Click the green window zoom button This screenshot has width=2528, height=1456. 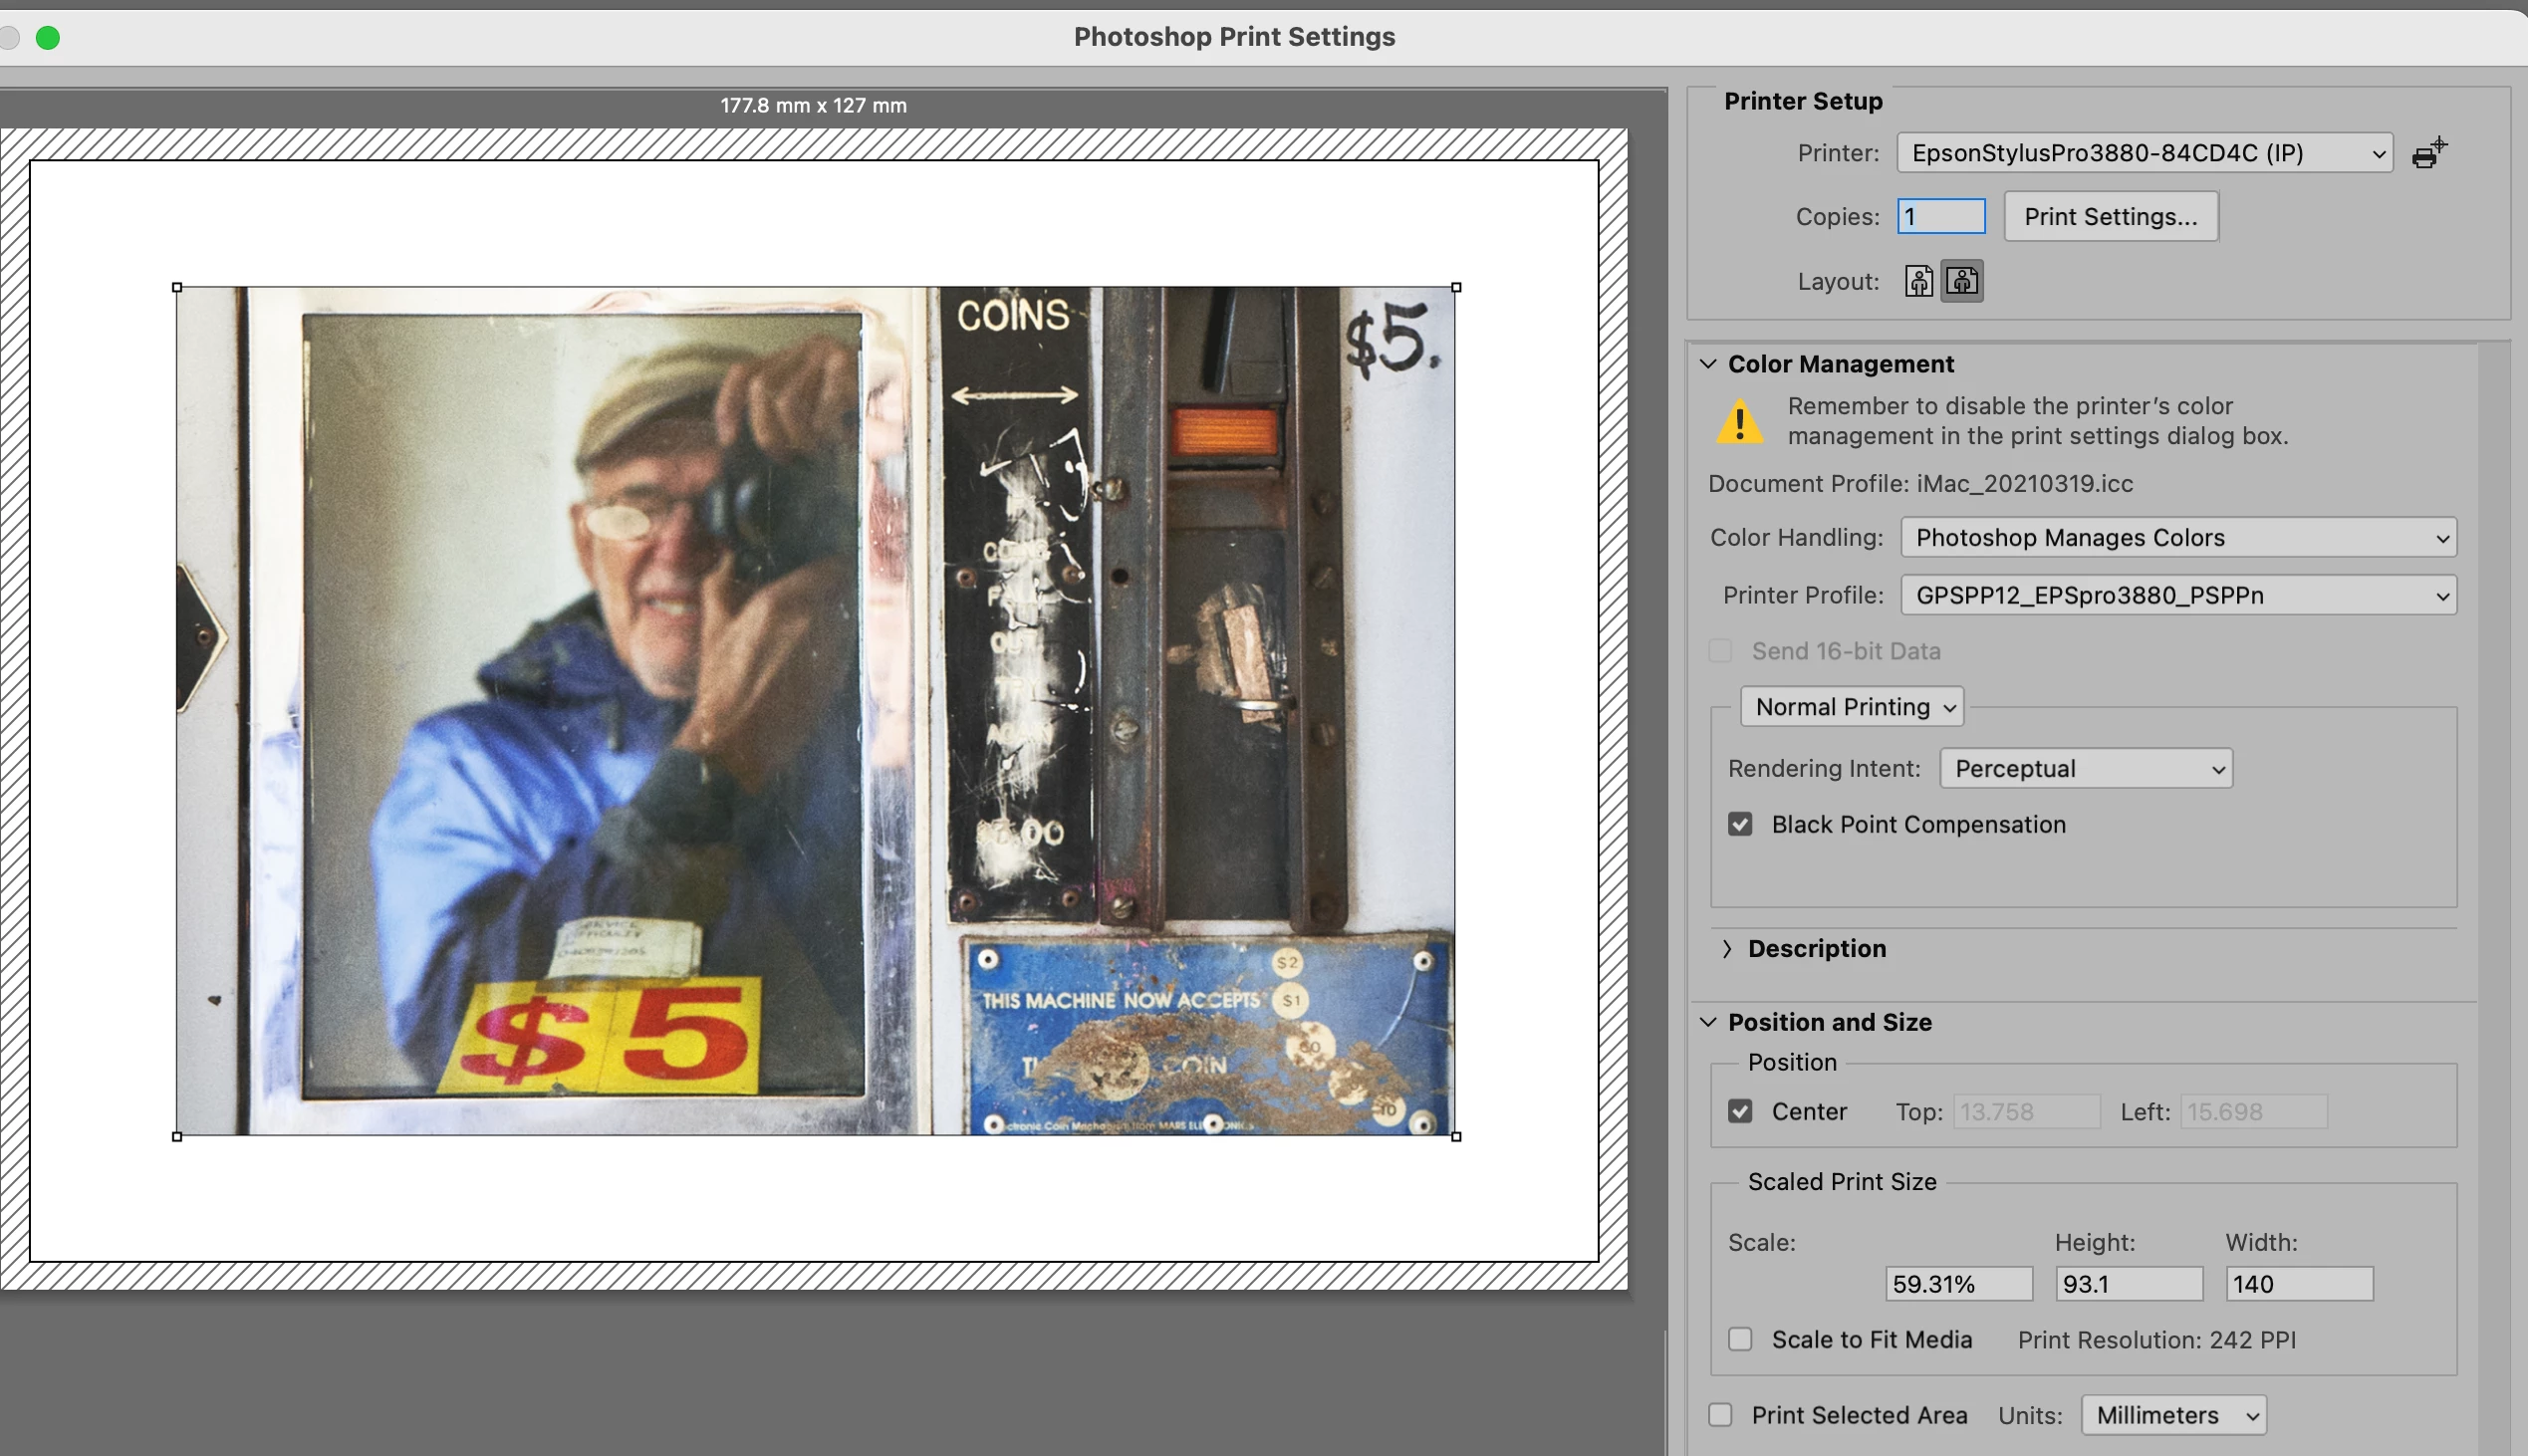48,37
